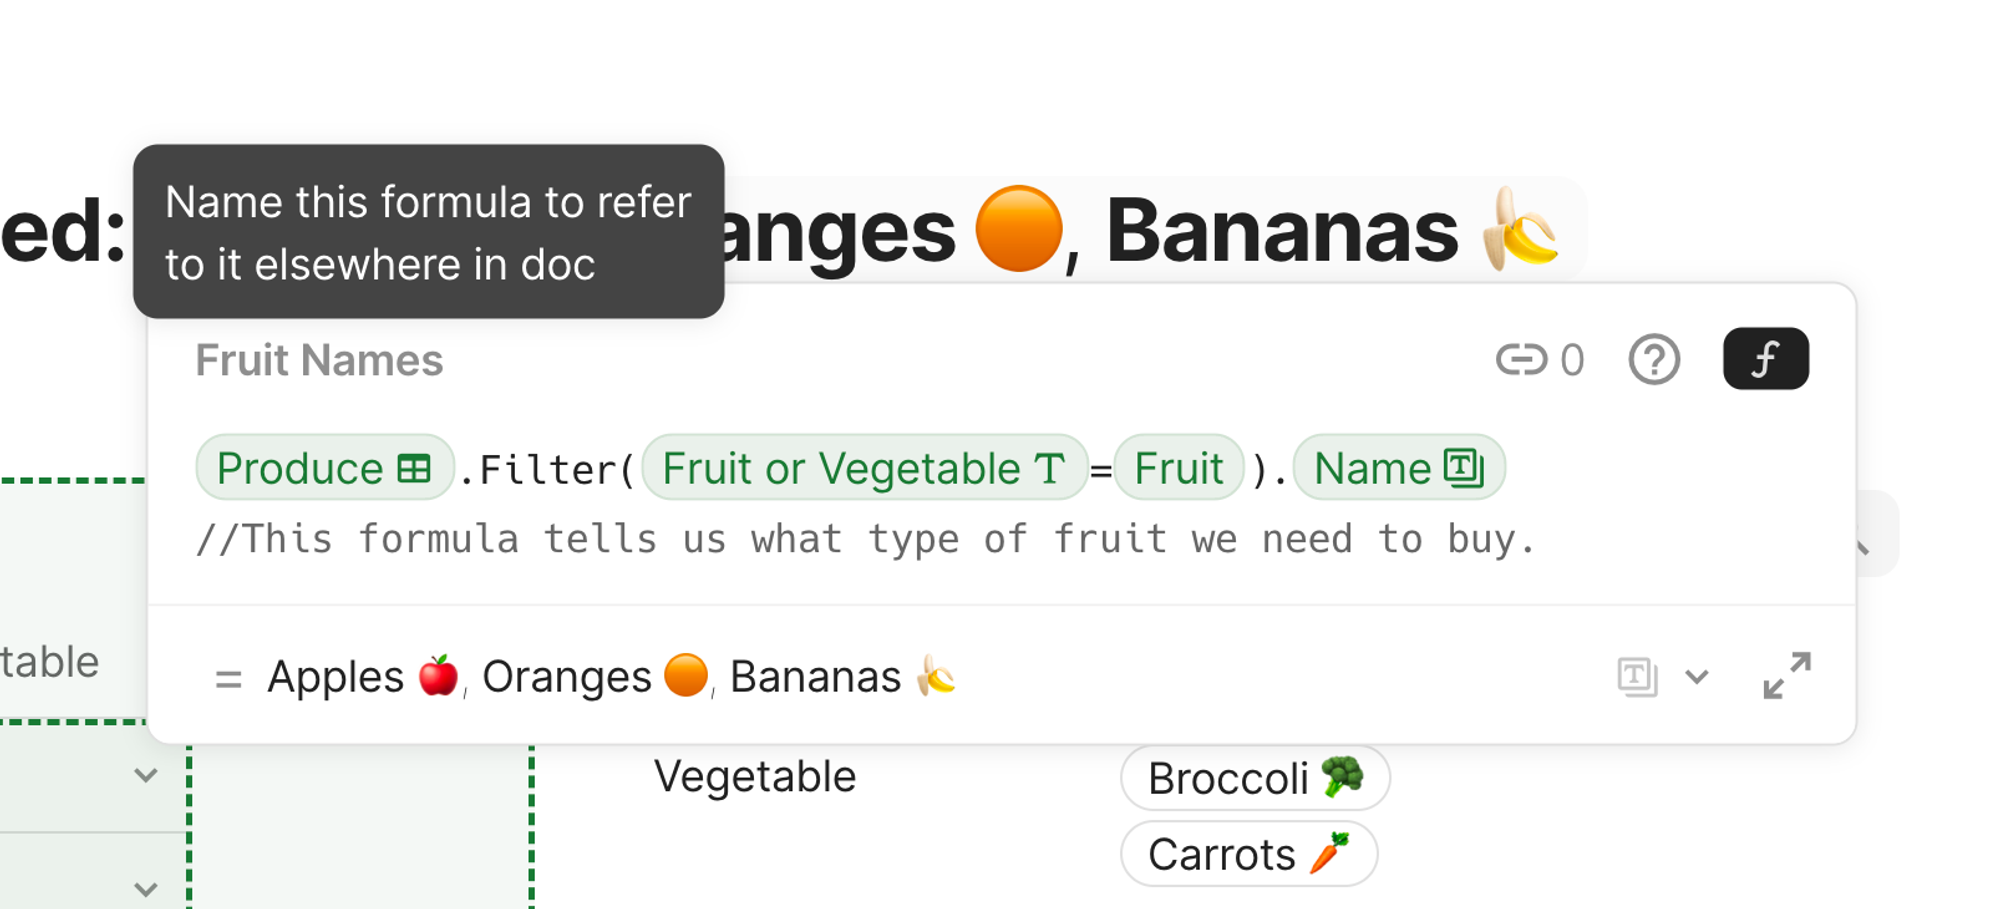This screenshot has width=2000, height=909.
Task: Click the Apples, Oranges, Bananas result preview
Action: click(612, 677)
